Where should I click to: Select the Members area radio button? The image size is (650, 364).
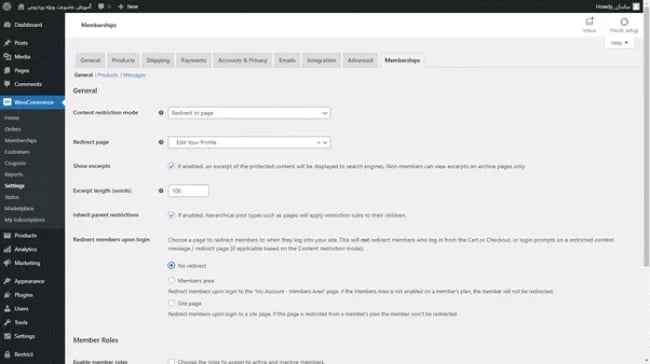pos(171,281)
